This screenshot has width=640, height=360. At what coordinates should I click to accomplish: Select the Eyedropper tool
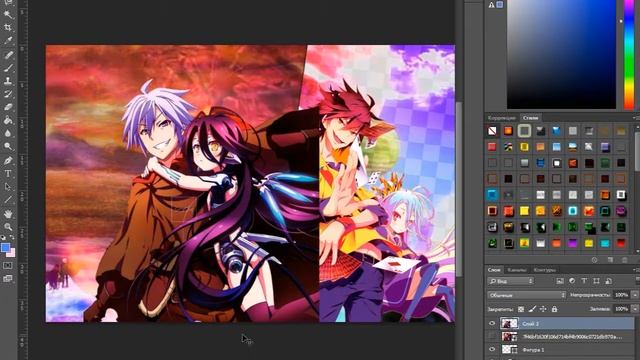pyautogui.click(x=8, y=40)
